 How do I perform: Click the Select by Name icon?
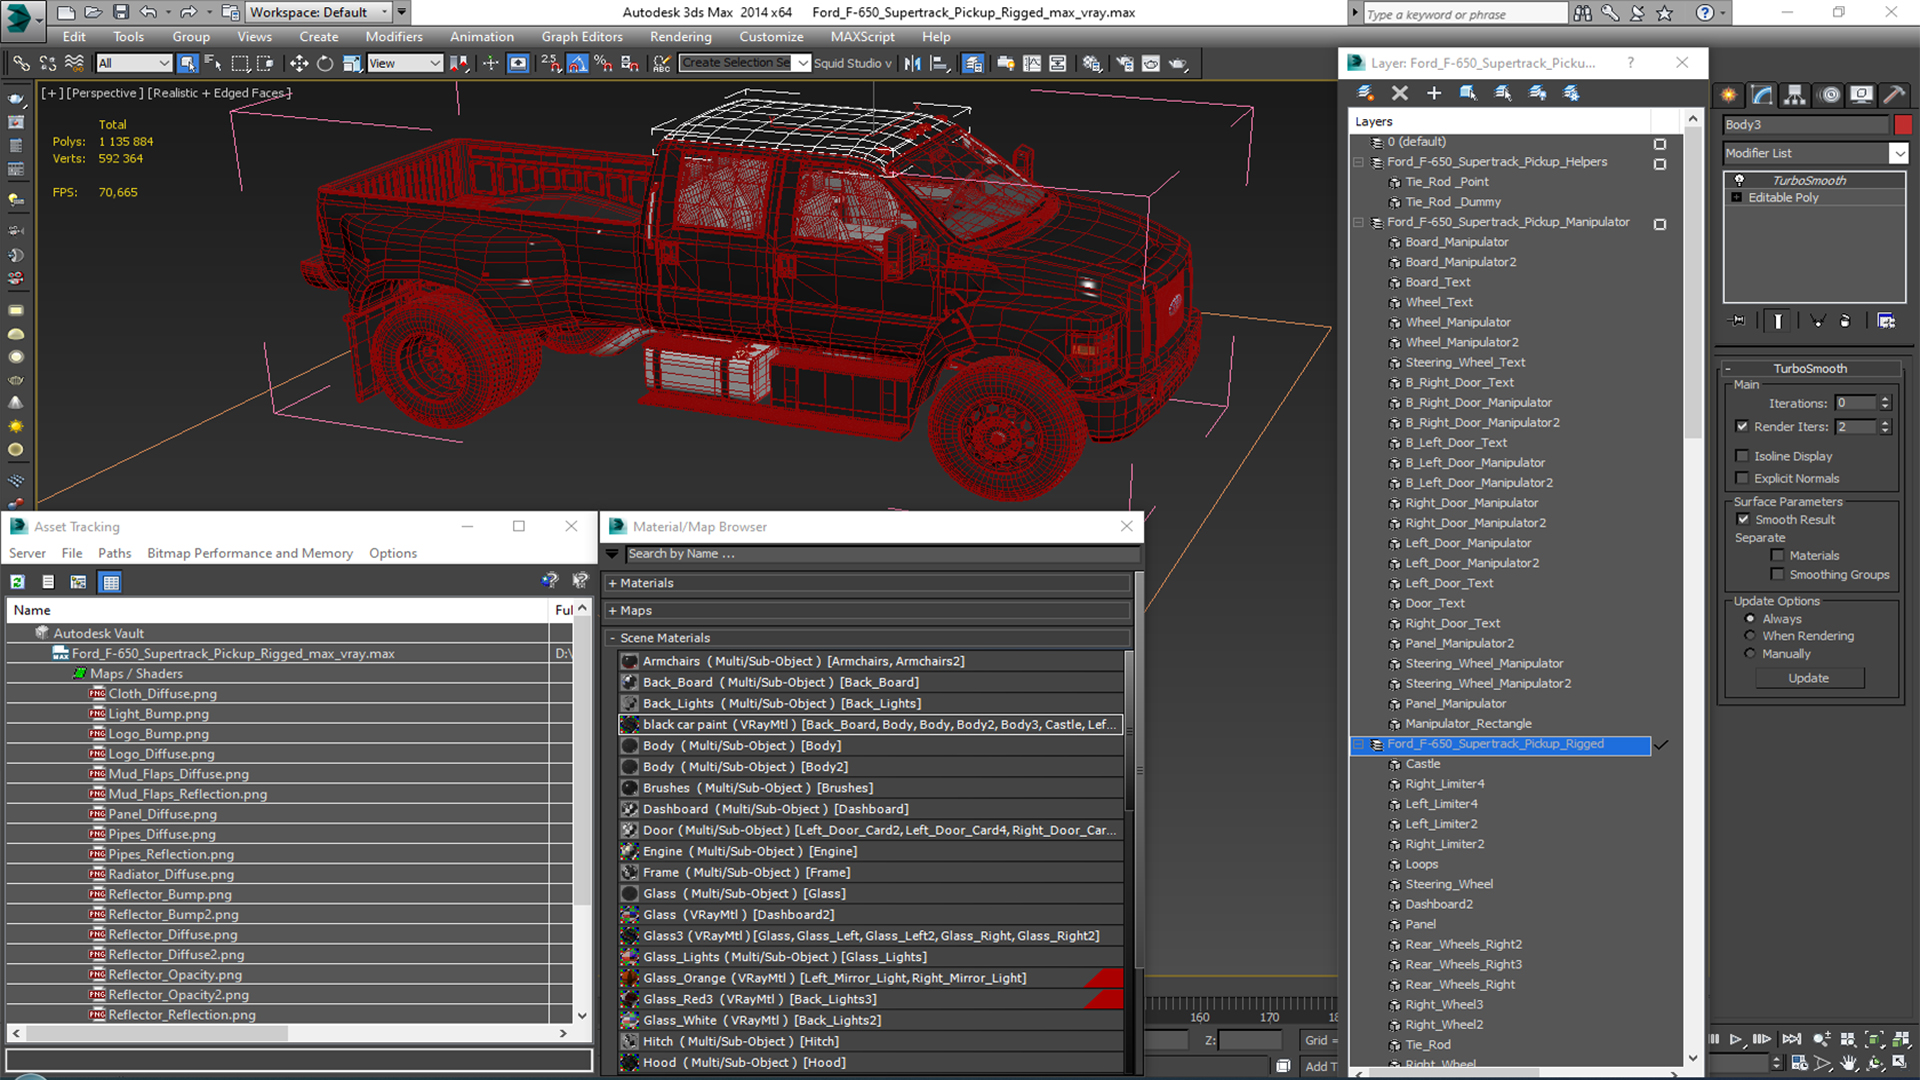[213, 63]
